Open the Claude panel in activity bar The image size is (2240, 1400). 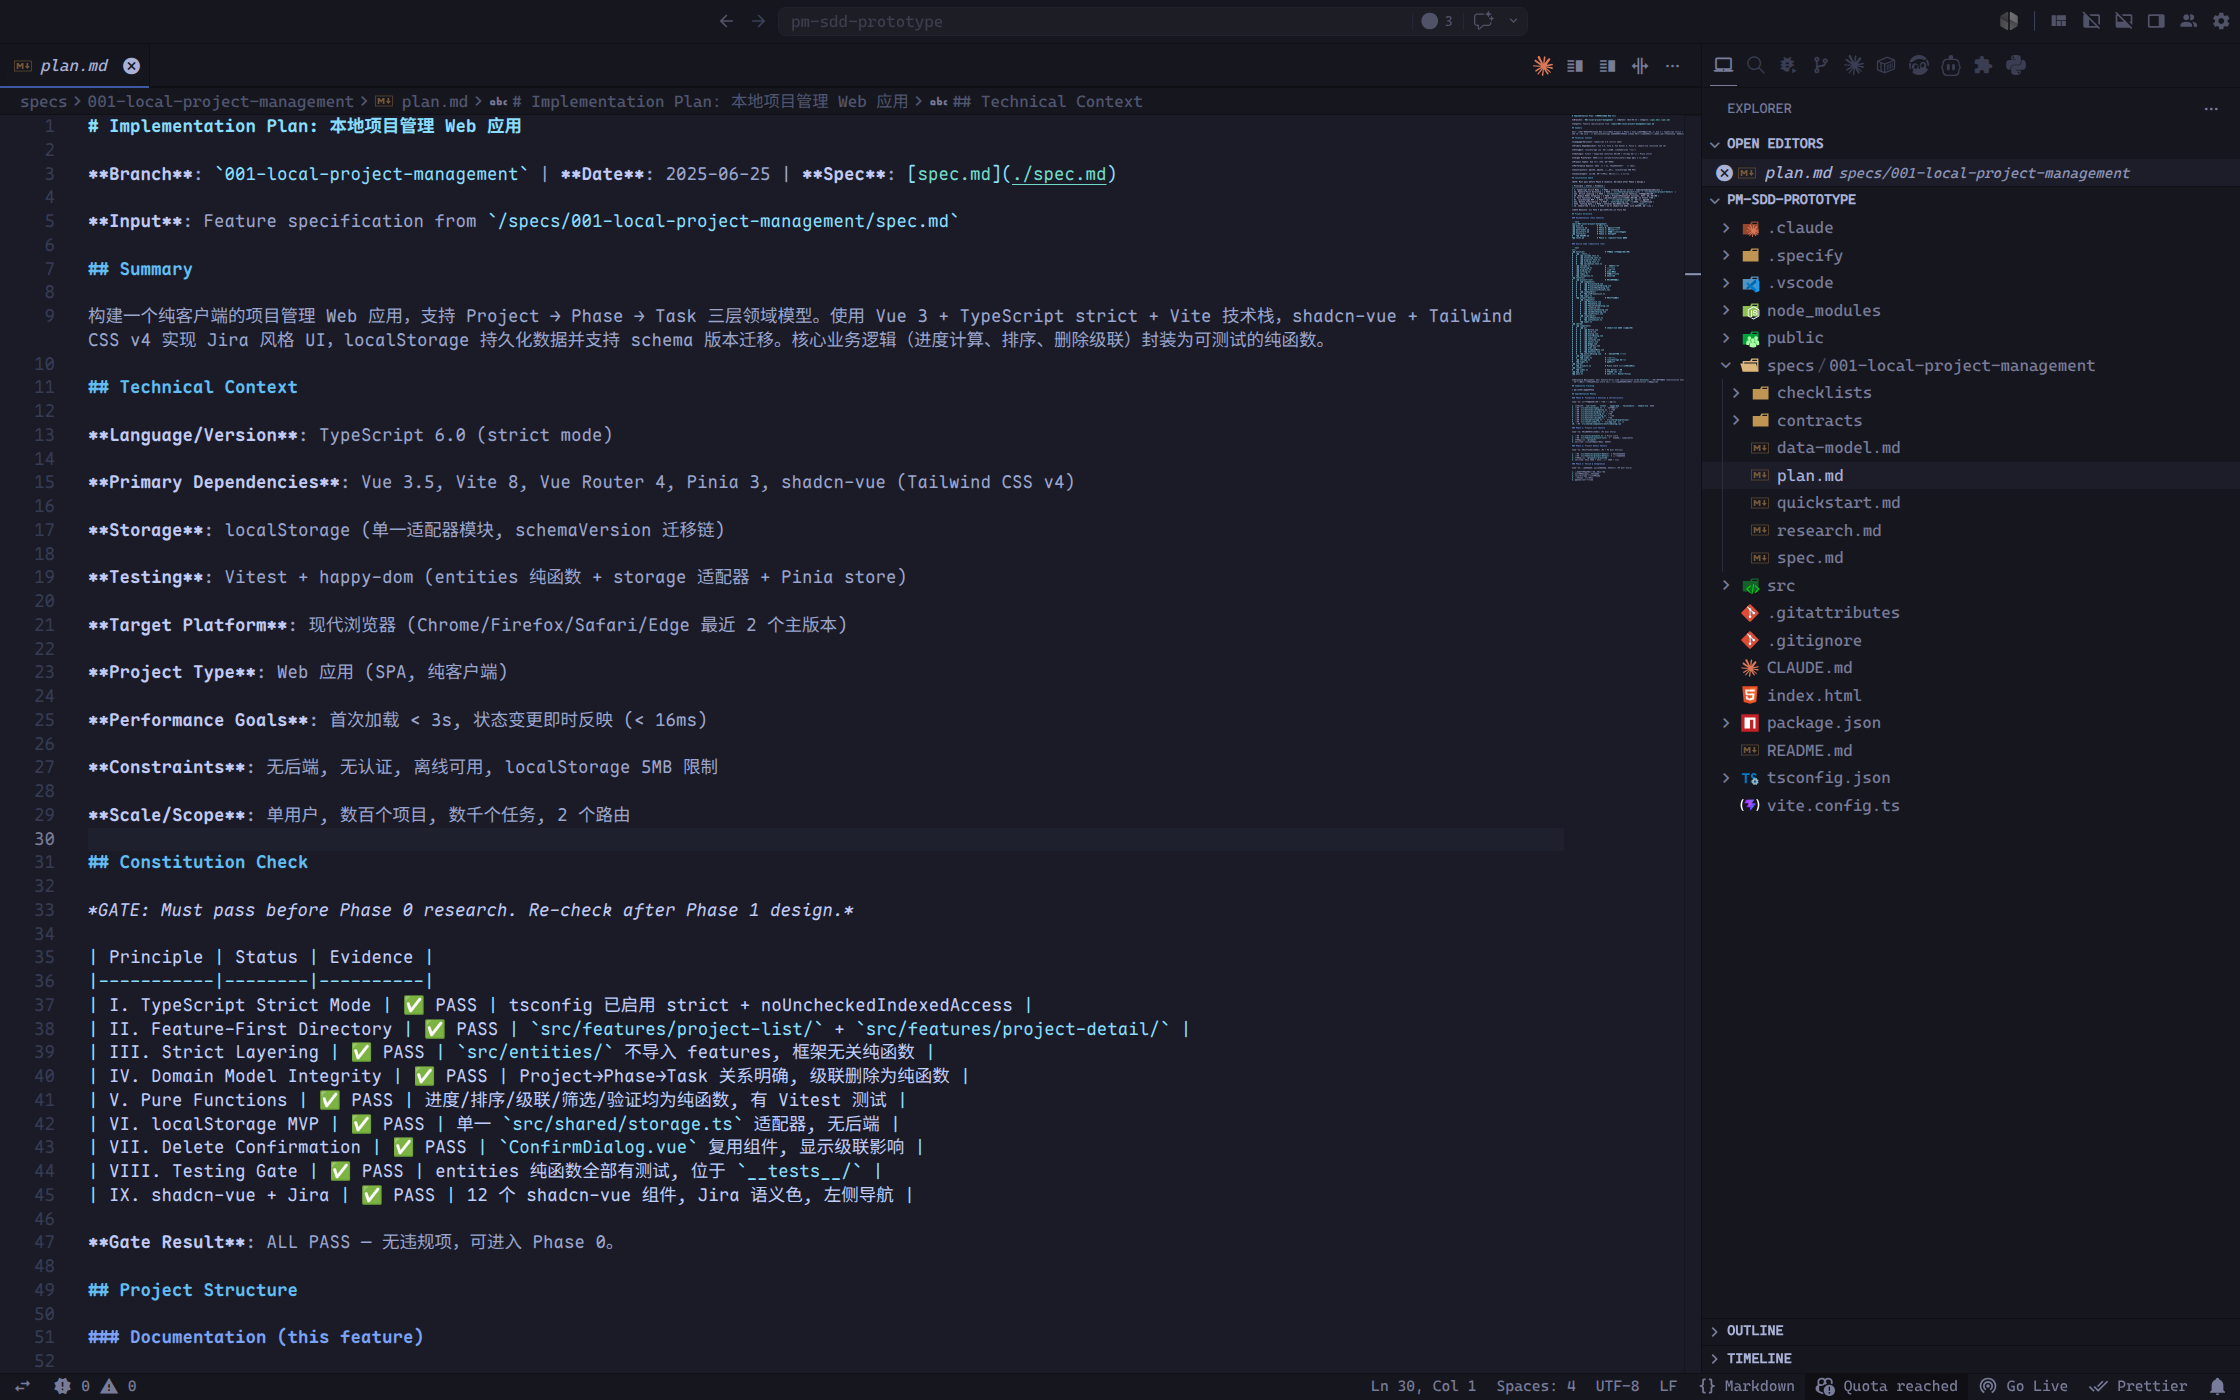pos(1854,65)
